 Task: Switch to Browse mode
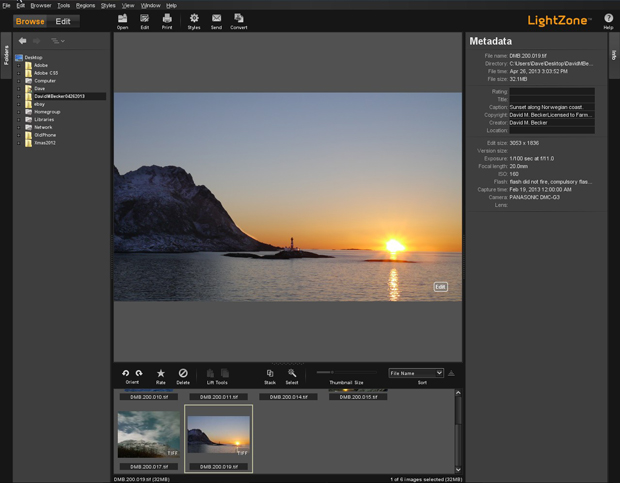click(30, 21)
